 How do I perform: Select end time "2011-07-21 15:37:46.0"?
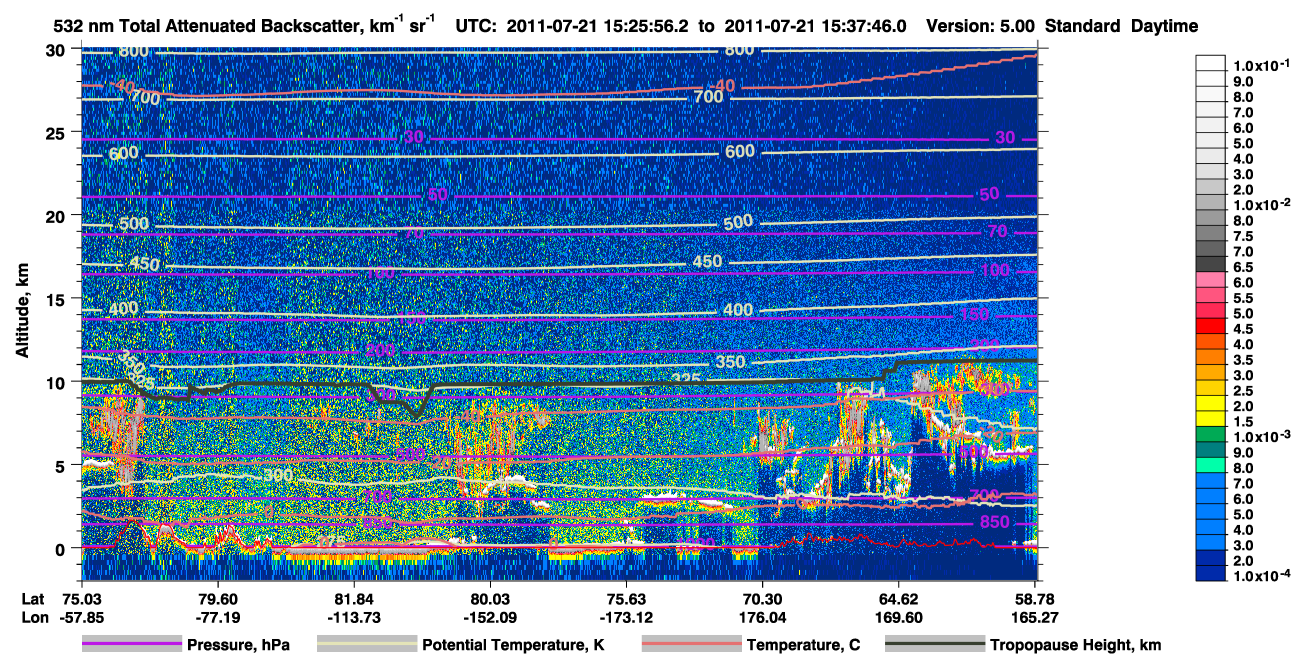[814, 26]
